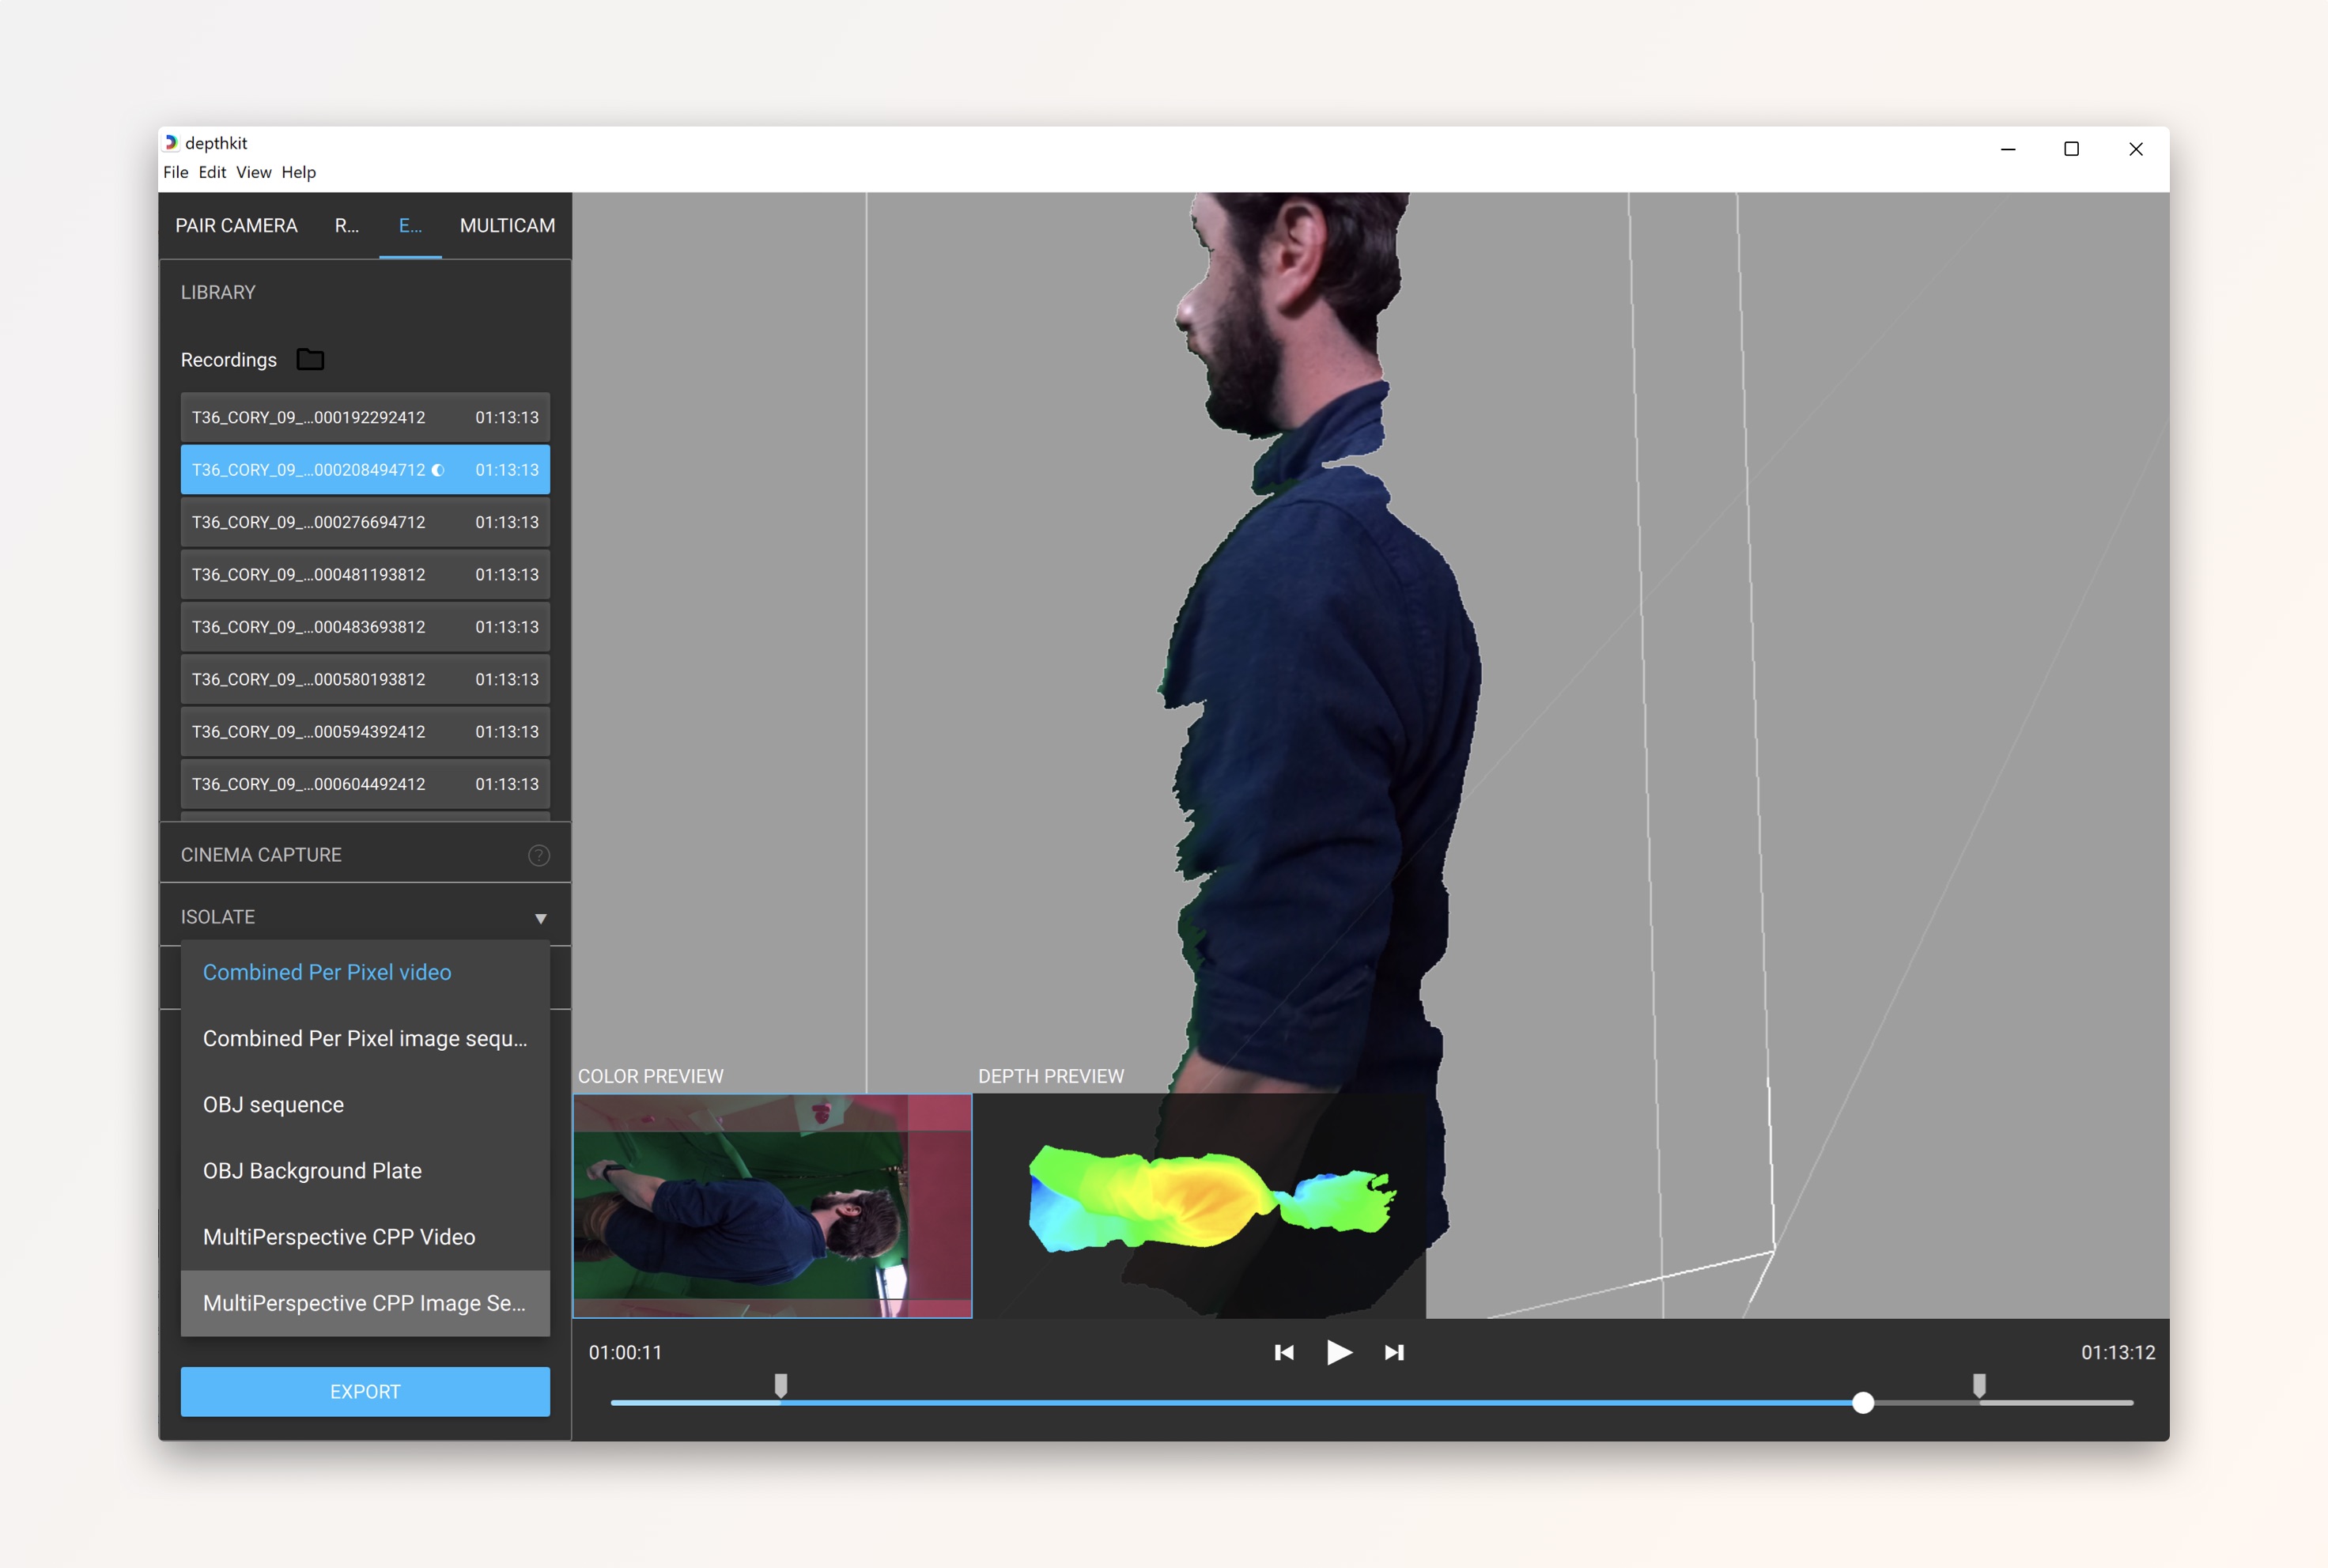The width and height of the screenshot is (2328, 1568).
Task: Switch to the PAIR CAMERA tab
Action: pos(236,226)
